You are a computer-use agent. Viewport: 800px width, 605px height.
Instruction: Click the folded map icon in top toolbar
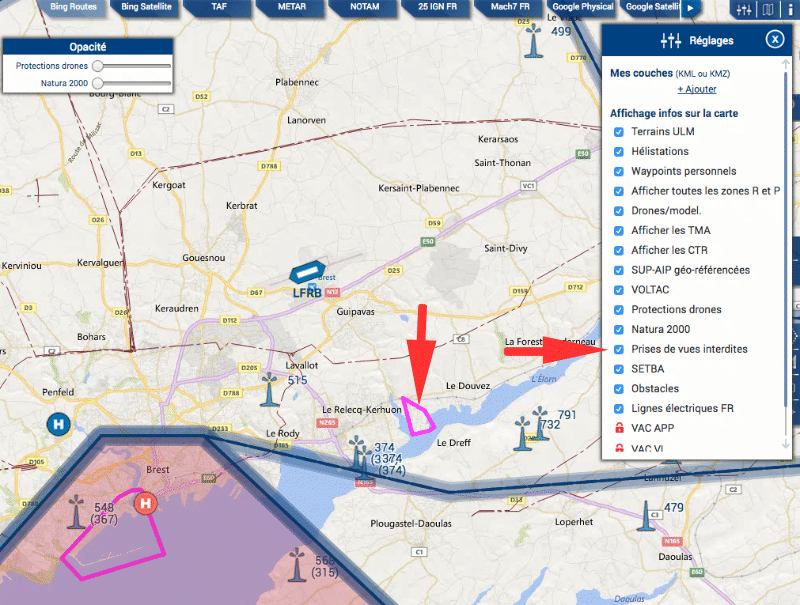767,10
